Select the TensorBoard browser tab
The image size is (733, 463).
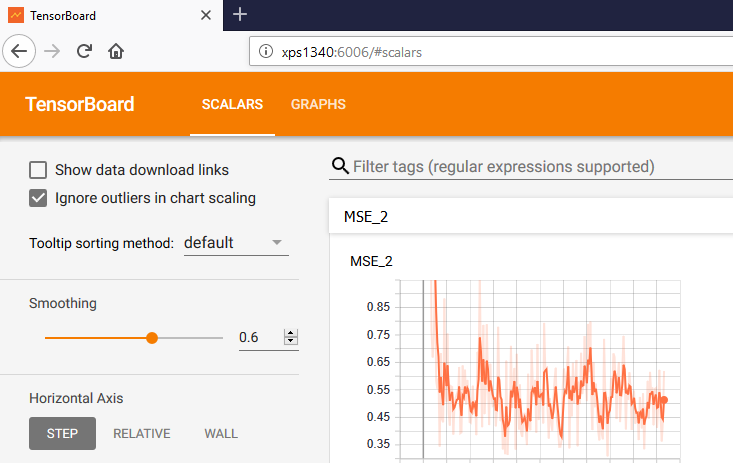coord(110,15)
